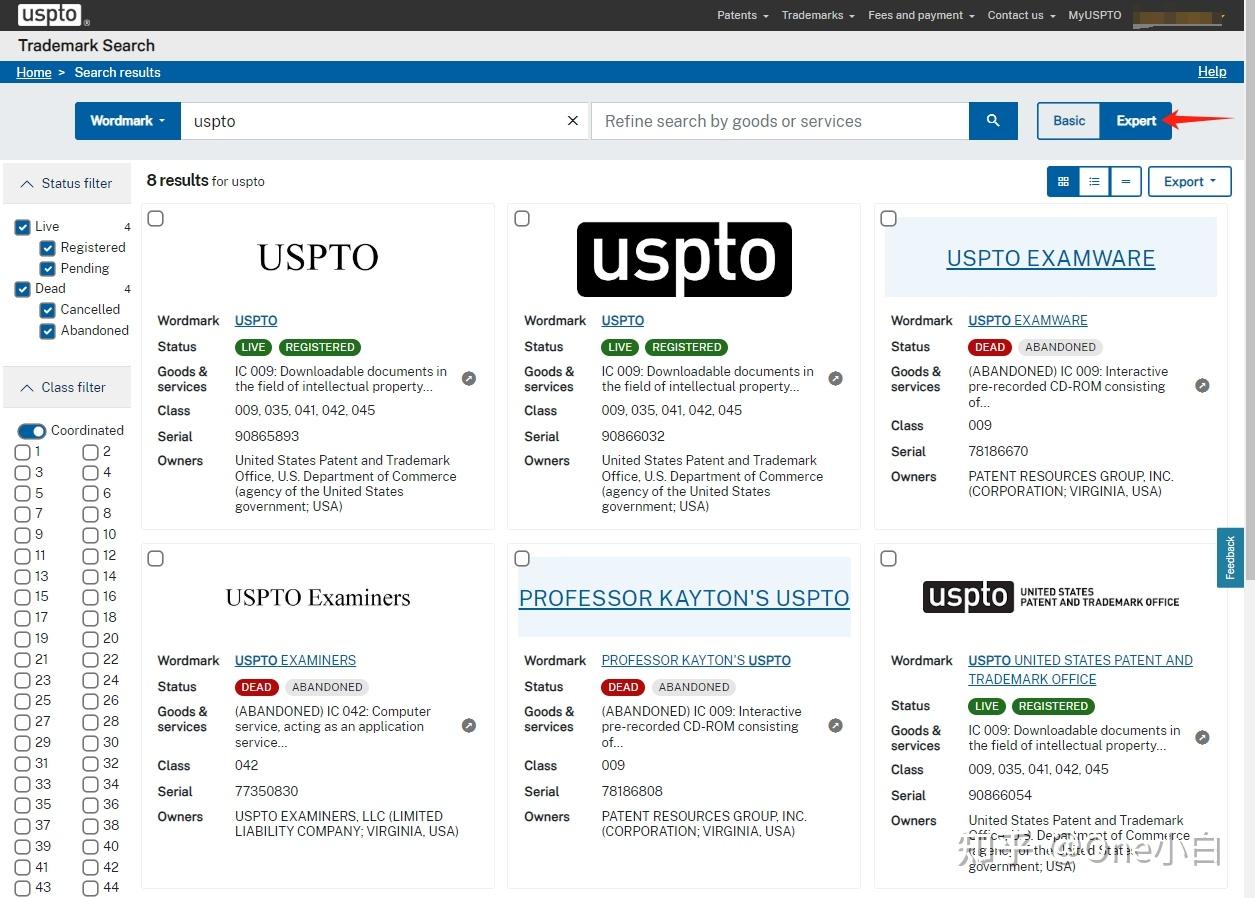The width and height of the screenshot is (1255, 898).
Task: Select the grid view layout icon
Action: [x=1062, y=181]
